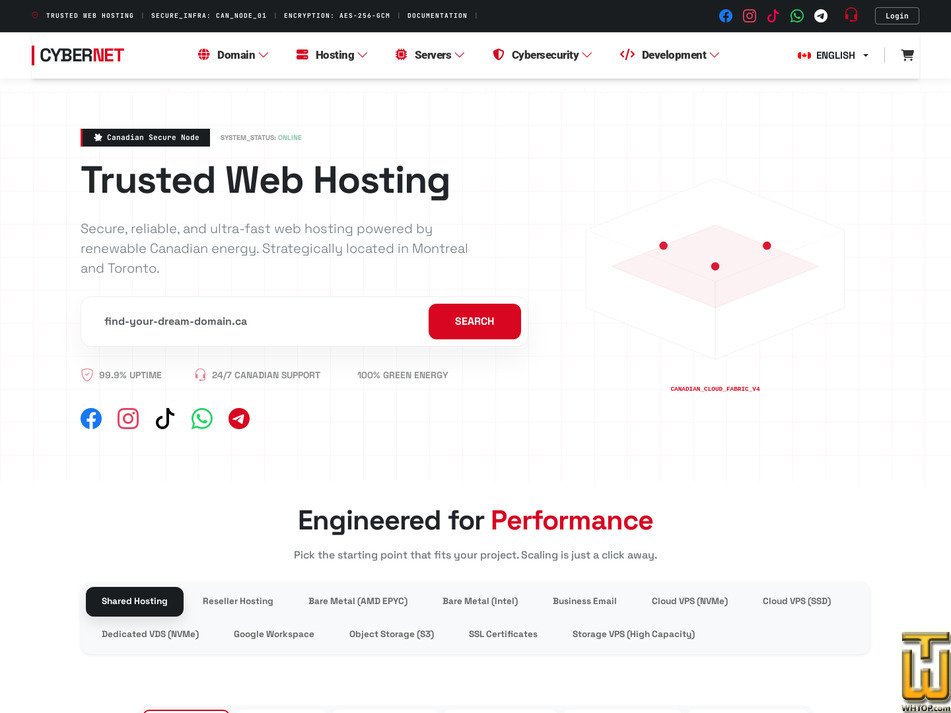Click the shield icon beside Cybersecurity

pyautogui.click(x=499, y=55)
